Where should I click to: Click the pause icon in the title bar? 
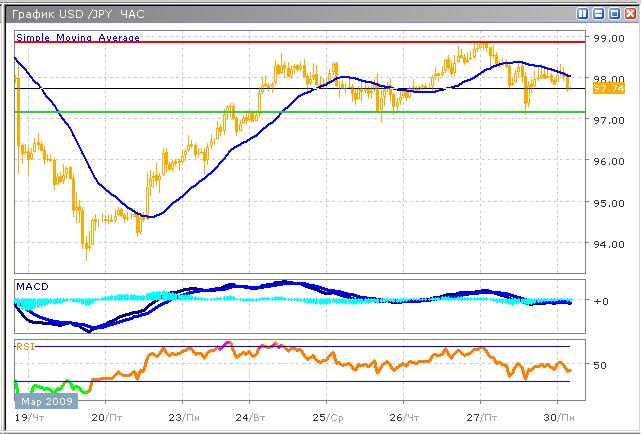pos(583,13)
